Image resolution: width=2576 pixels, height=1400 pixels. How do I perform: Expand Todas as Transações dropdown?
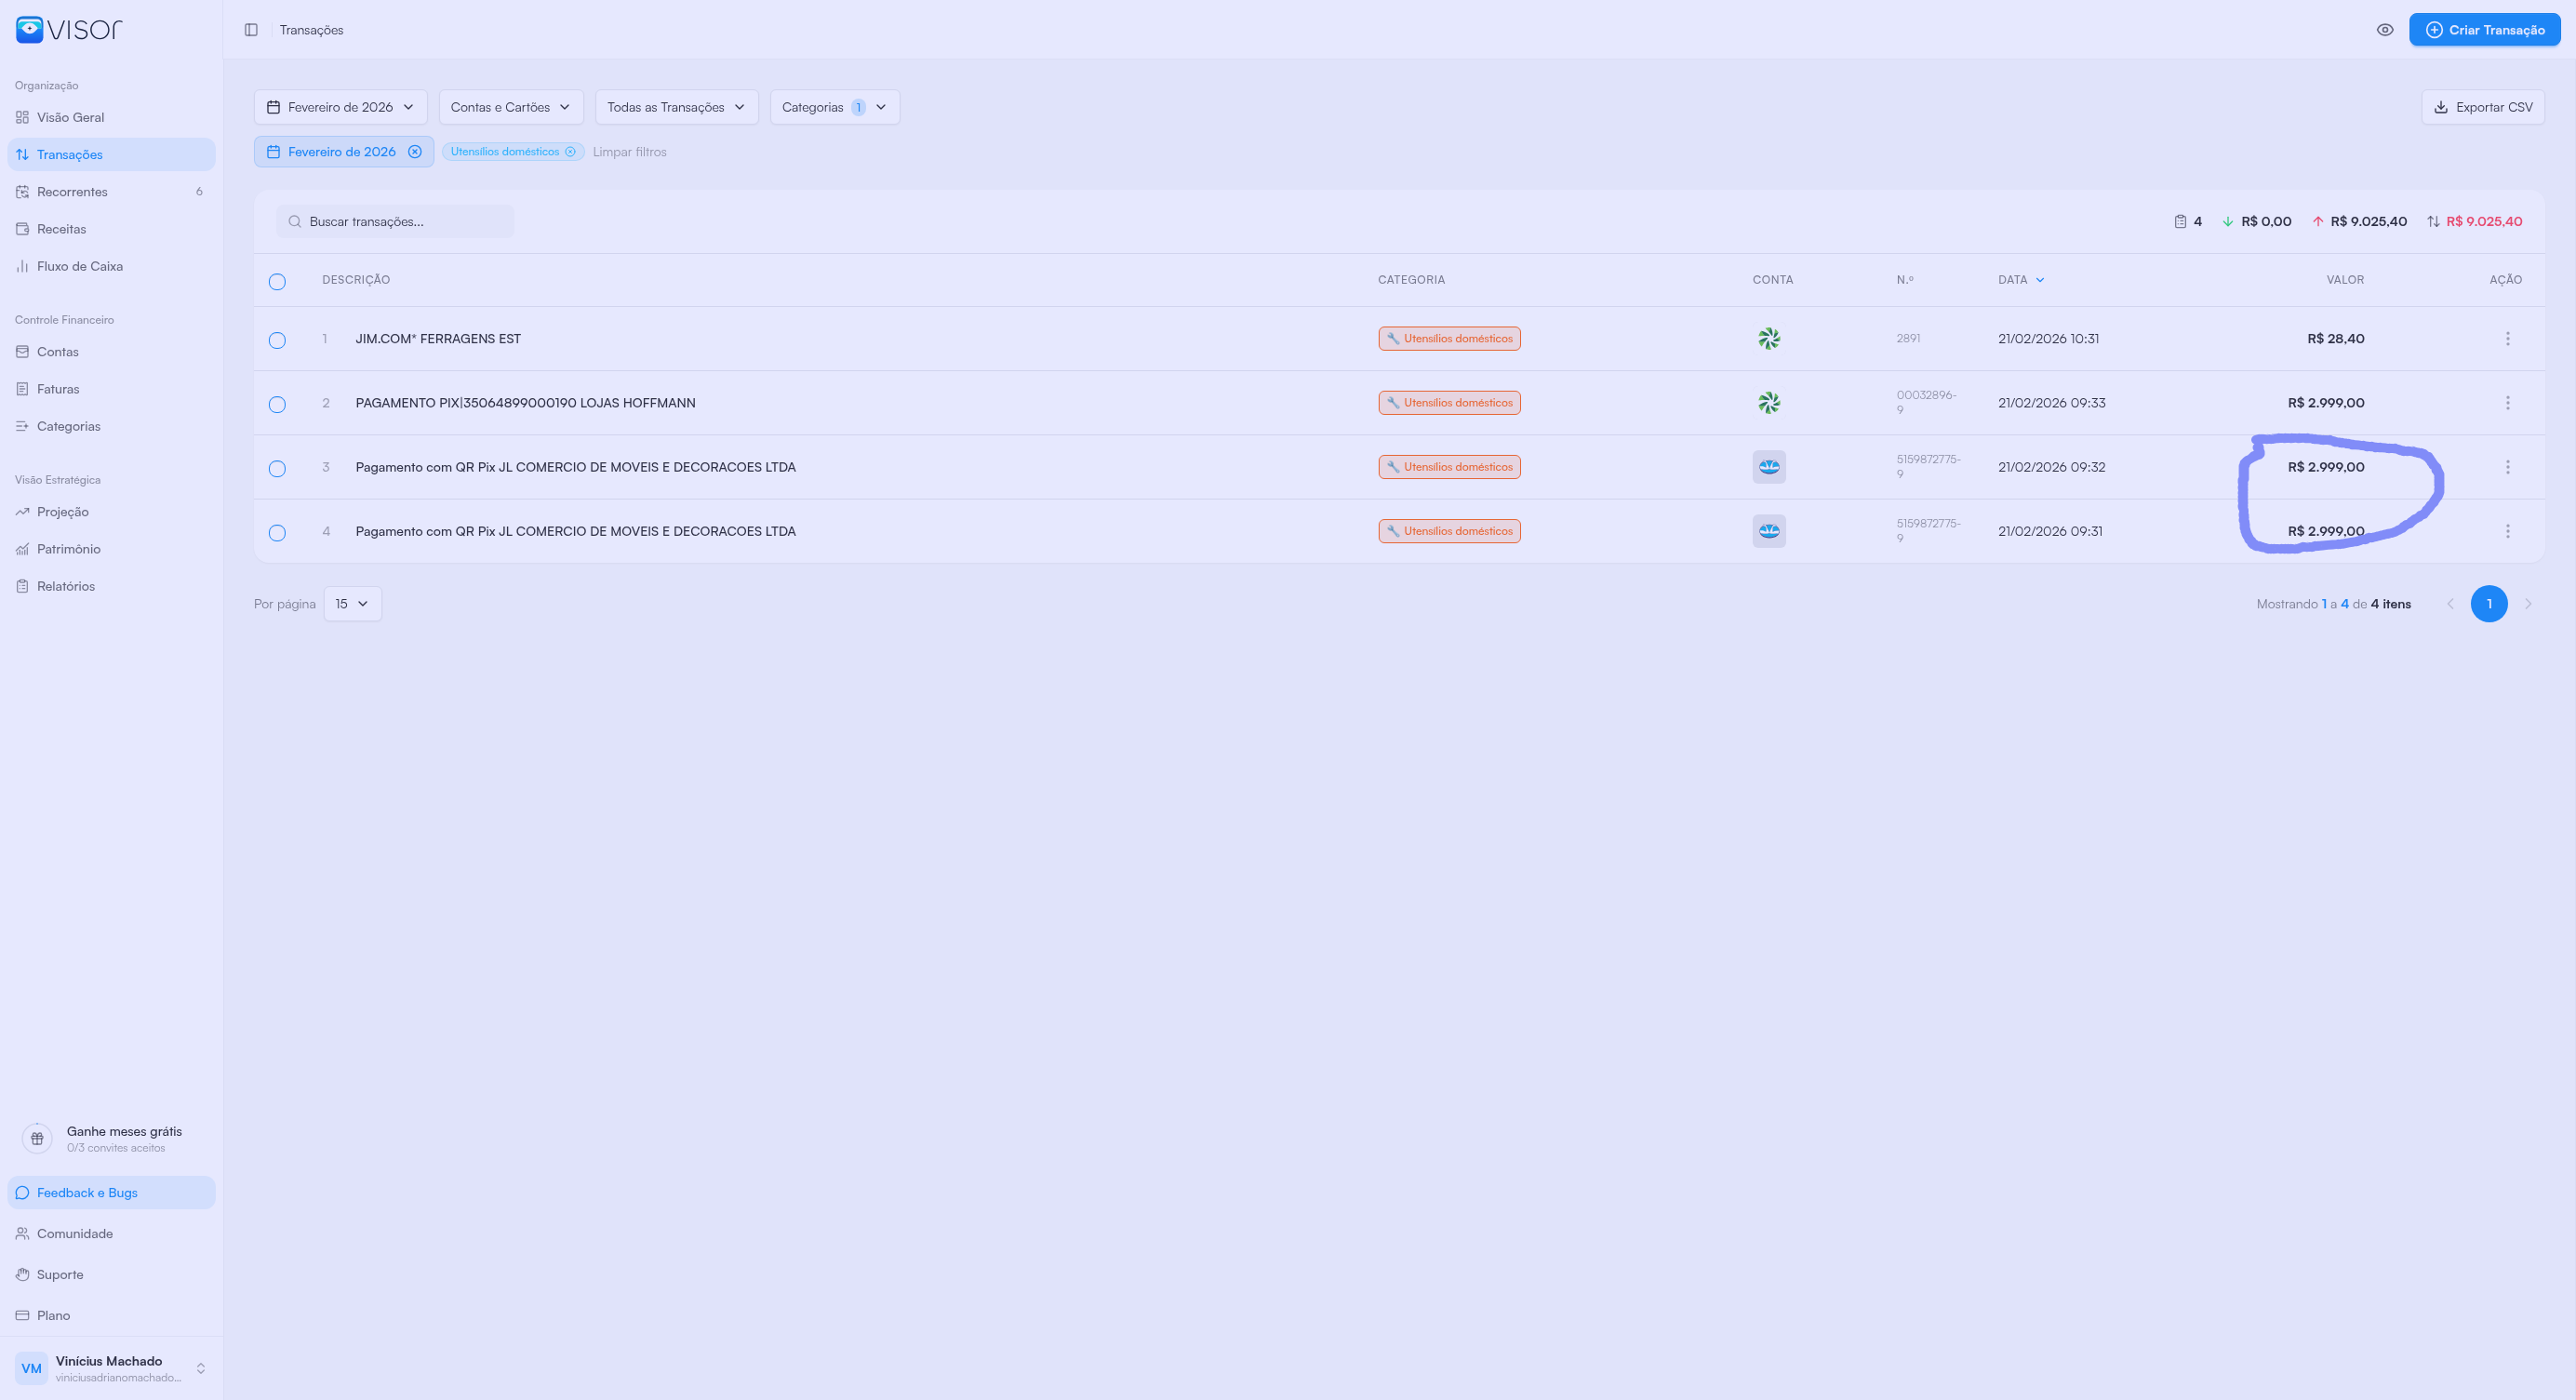[x=676, y=107]
